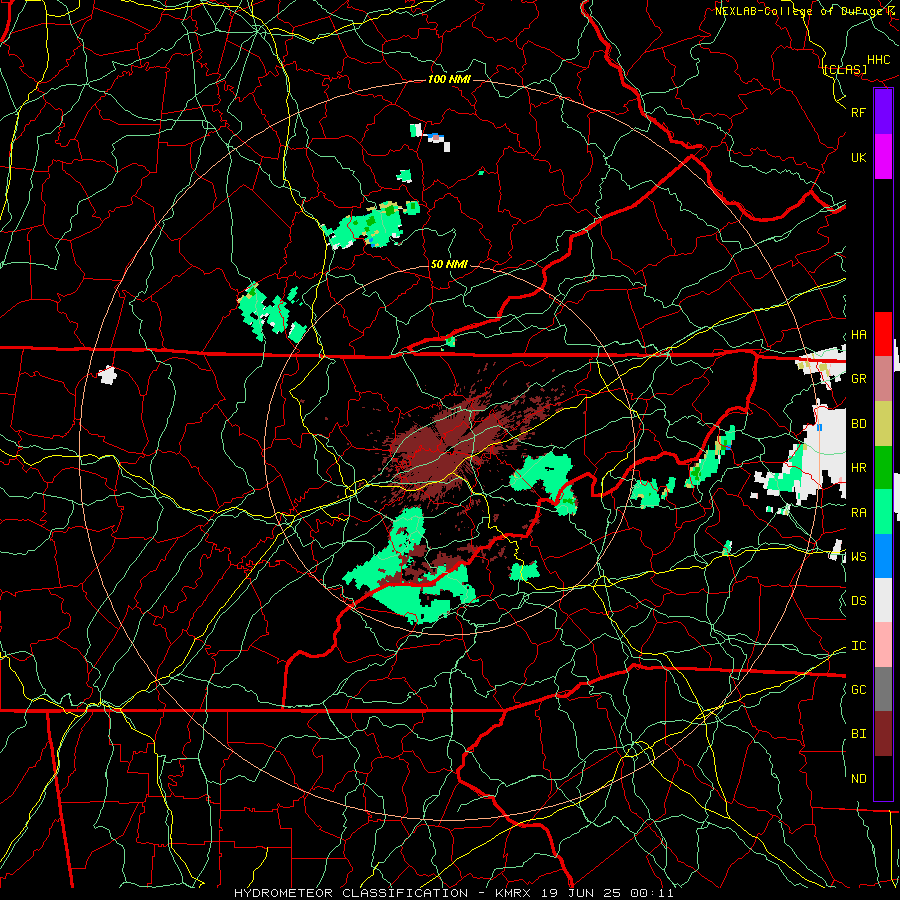Click the HR legend label
Screen dimensions: 900x900
tap(858, 468)
